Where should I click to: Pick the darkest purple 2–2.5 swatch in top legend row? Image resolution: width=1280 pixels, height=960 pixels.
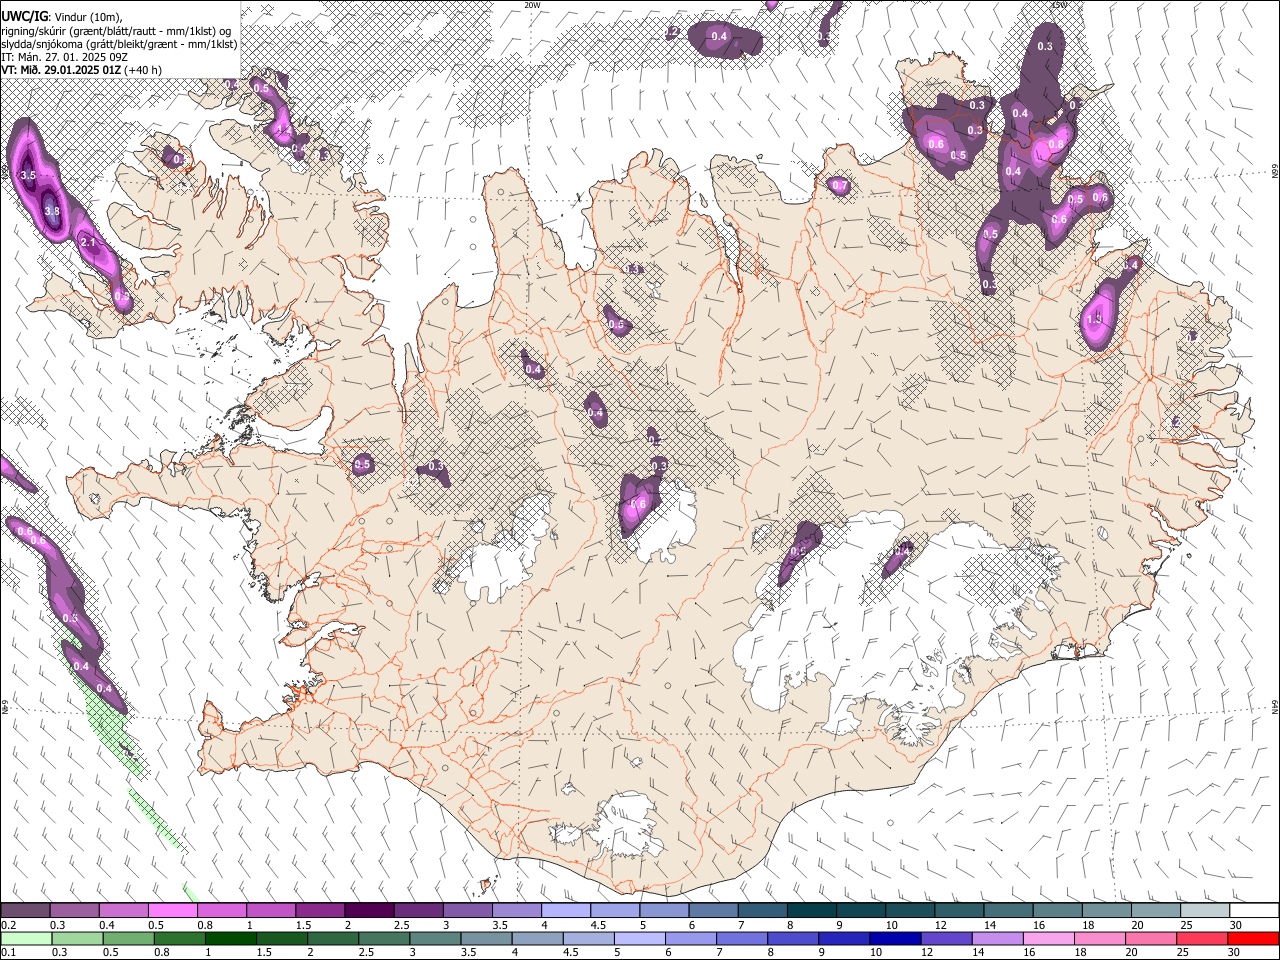[369, 910]
